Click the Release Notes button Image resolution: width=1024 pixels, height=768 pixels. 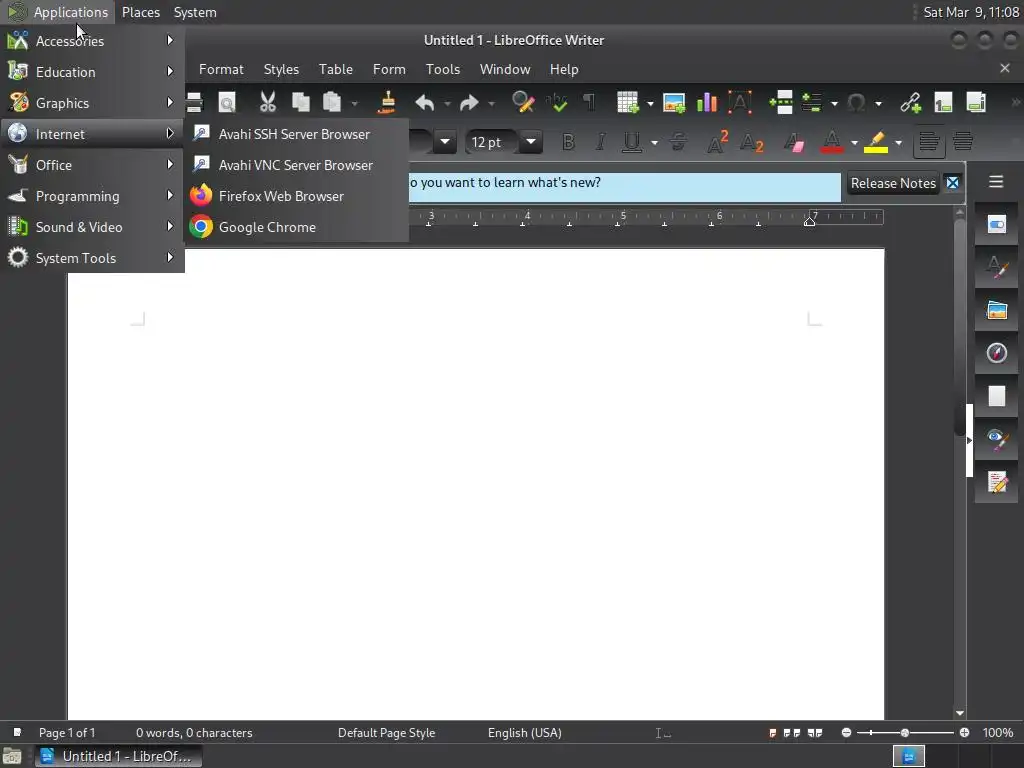point(893,184)
